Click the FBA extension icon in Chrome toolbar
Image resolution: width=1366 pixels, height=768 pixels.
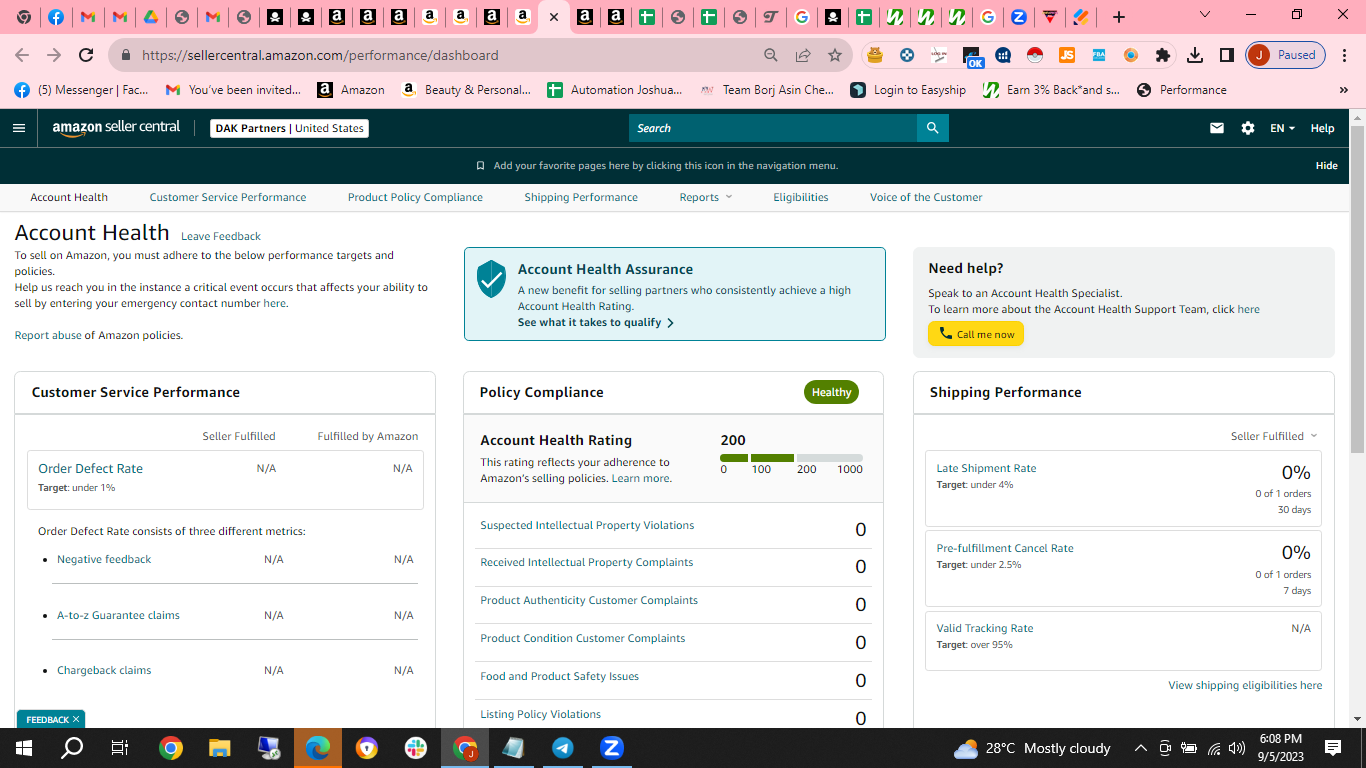pyautogui.click(x=1099, y=55)
